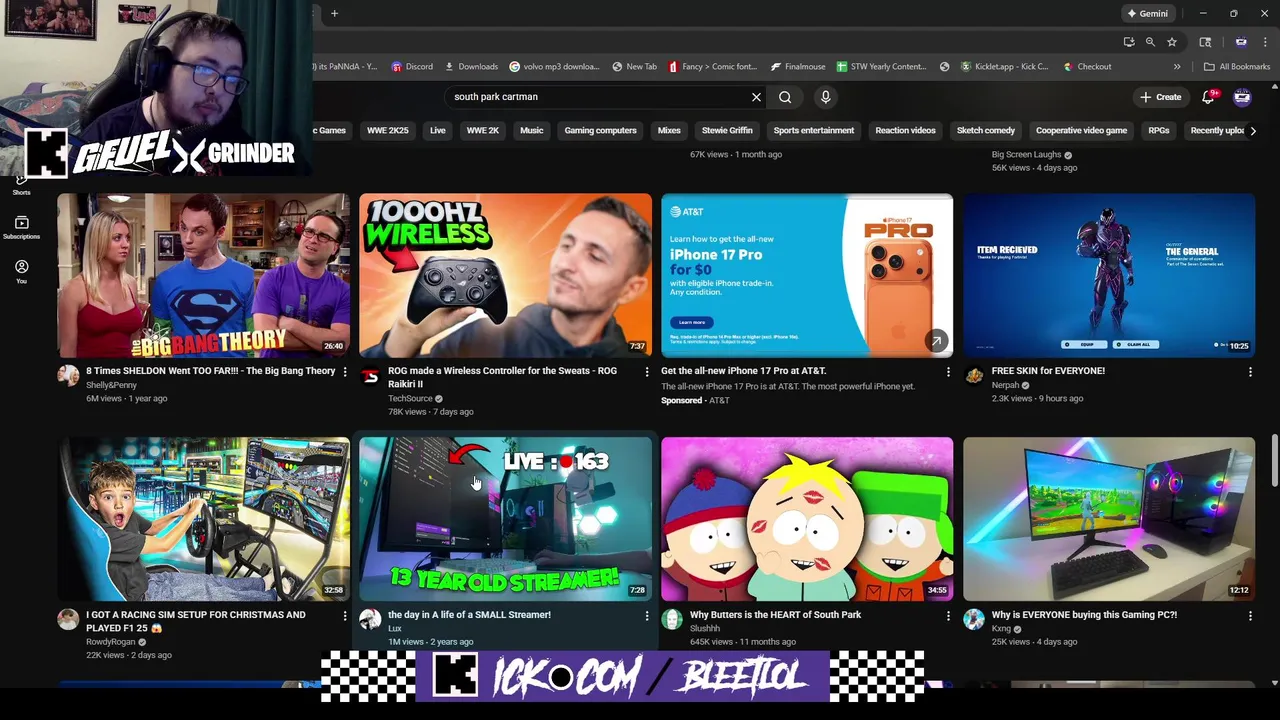Open a new browser tab with plus
Viewport: 1280px width, 720px height.
tap(334, 13)
